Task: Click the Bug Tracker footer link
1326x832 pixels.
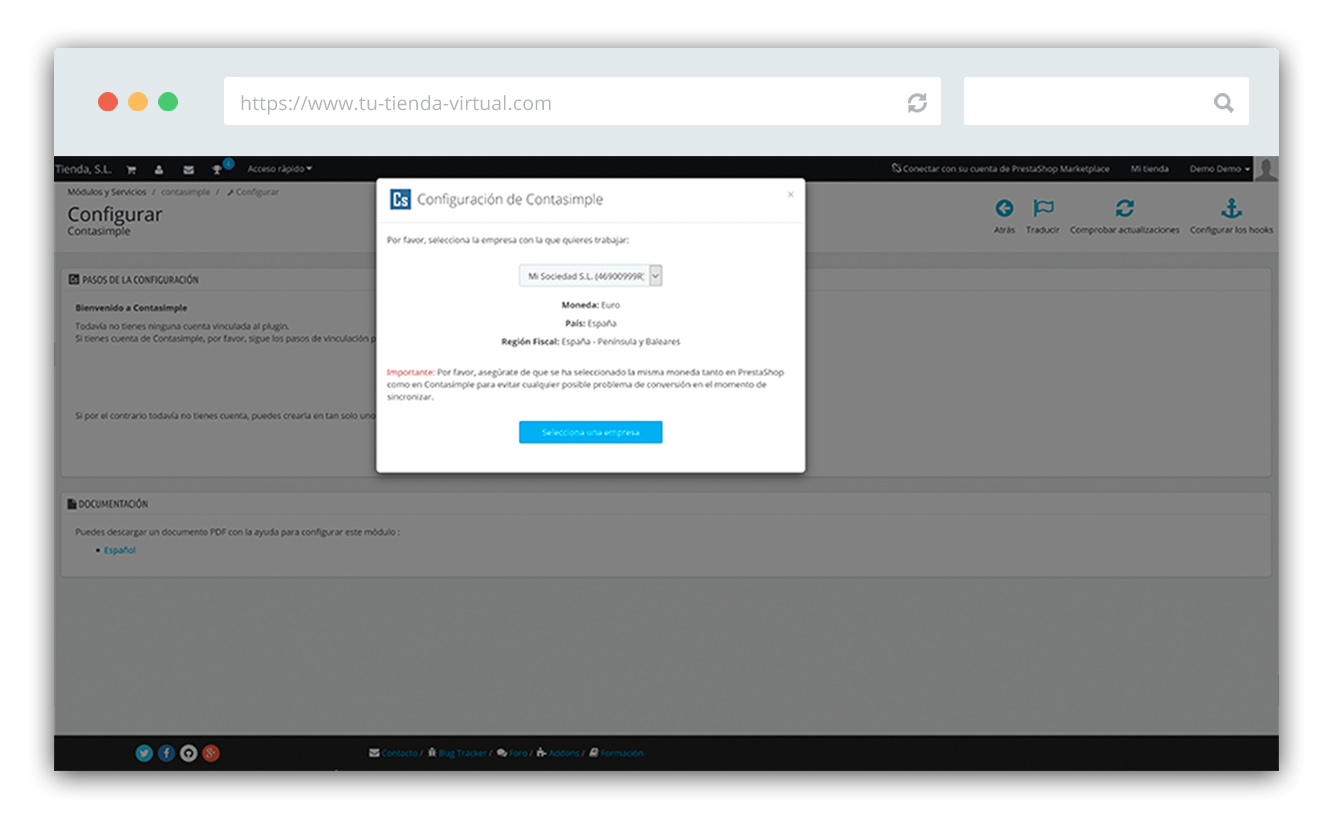Action: 463,753
